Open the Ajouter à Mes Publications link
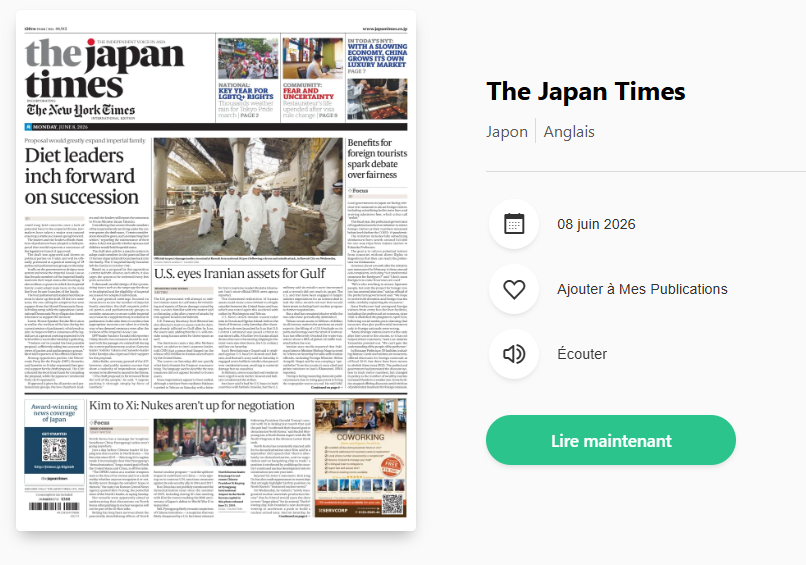 tap(642, 289)
